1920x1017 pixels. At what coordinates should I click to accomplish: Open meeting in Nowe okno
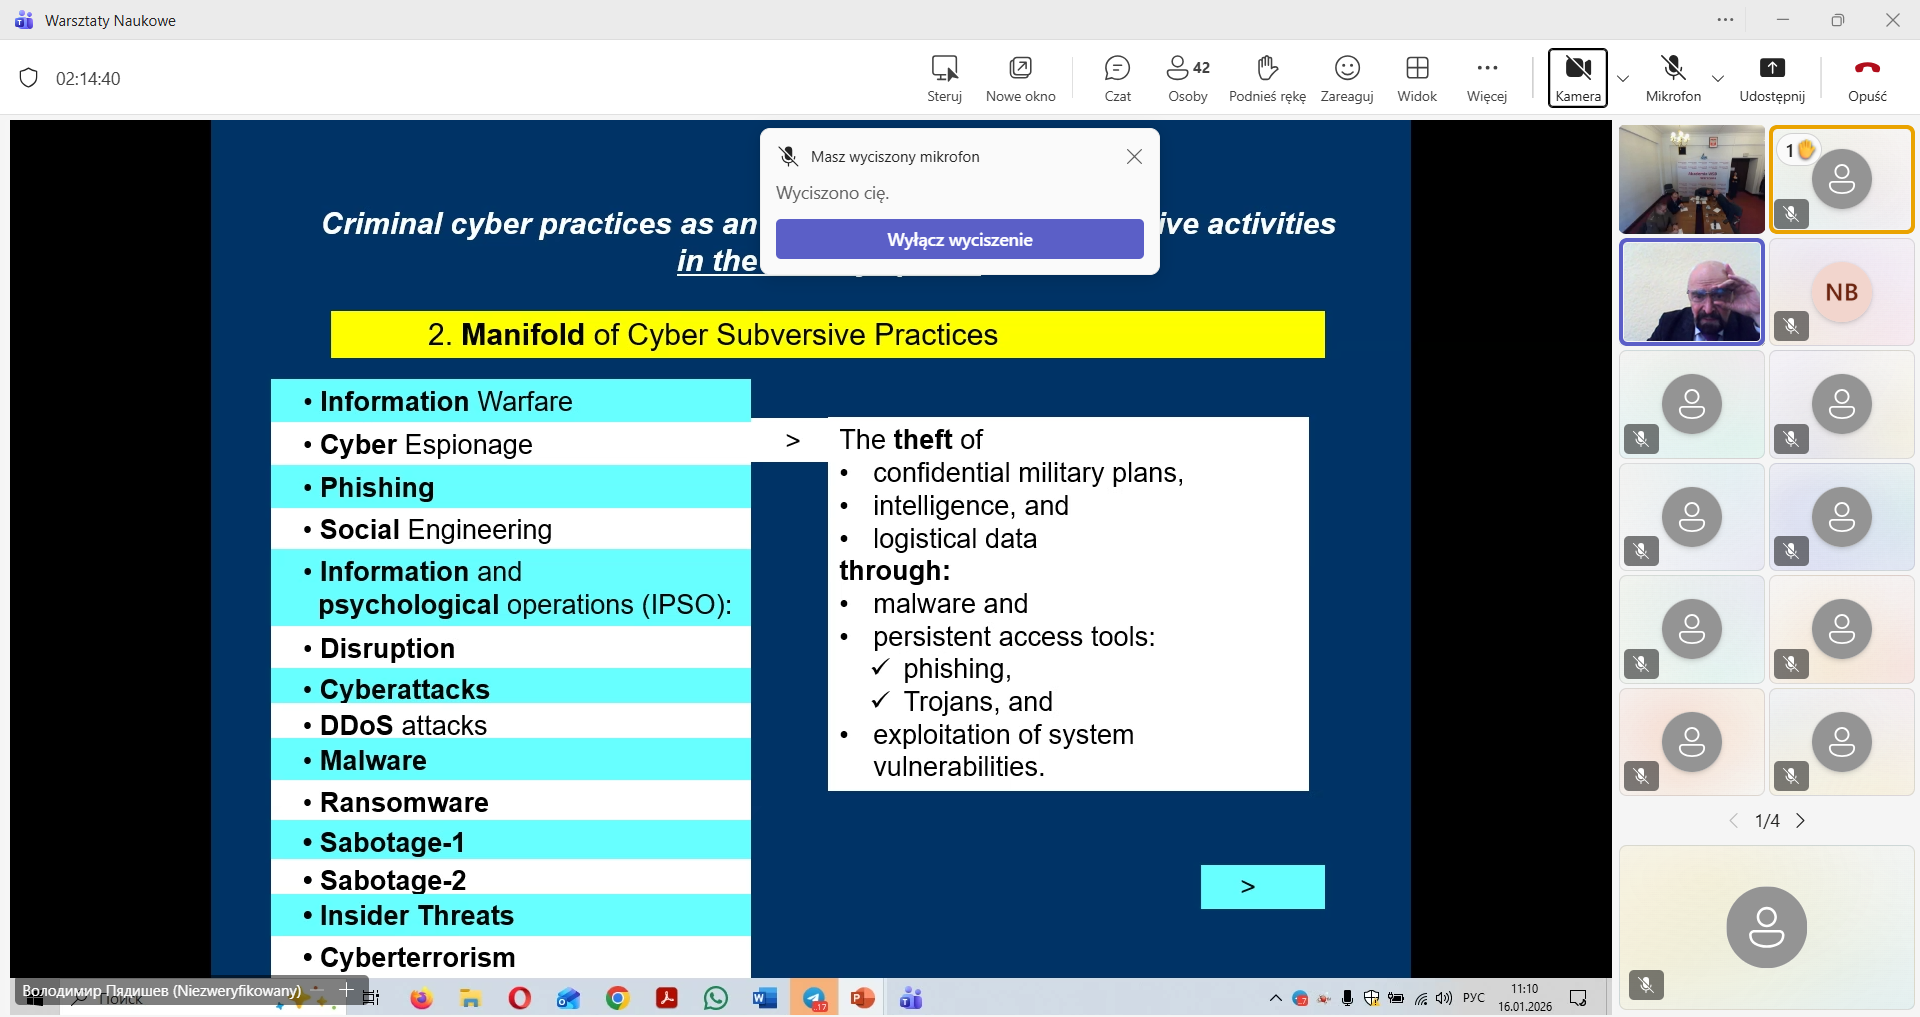1020,78
